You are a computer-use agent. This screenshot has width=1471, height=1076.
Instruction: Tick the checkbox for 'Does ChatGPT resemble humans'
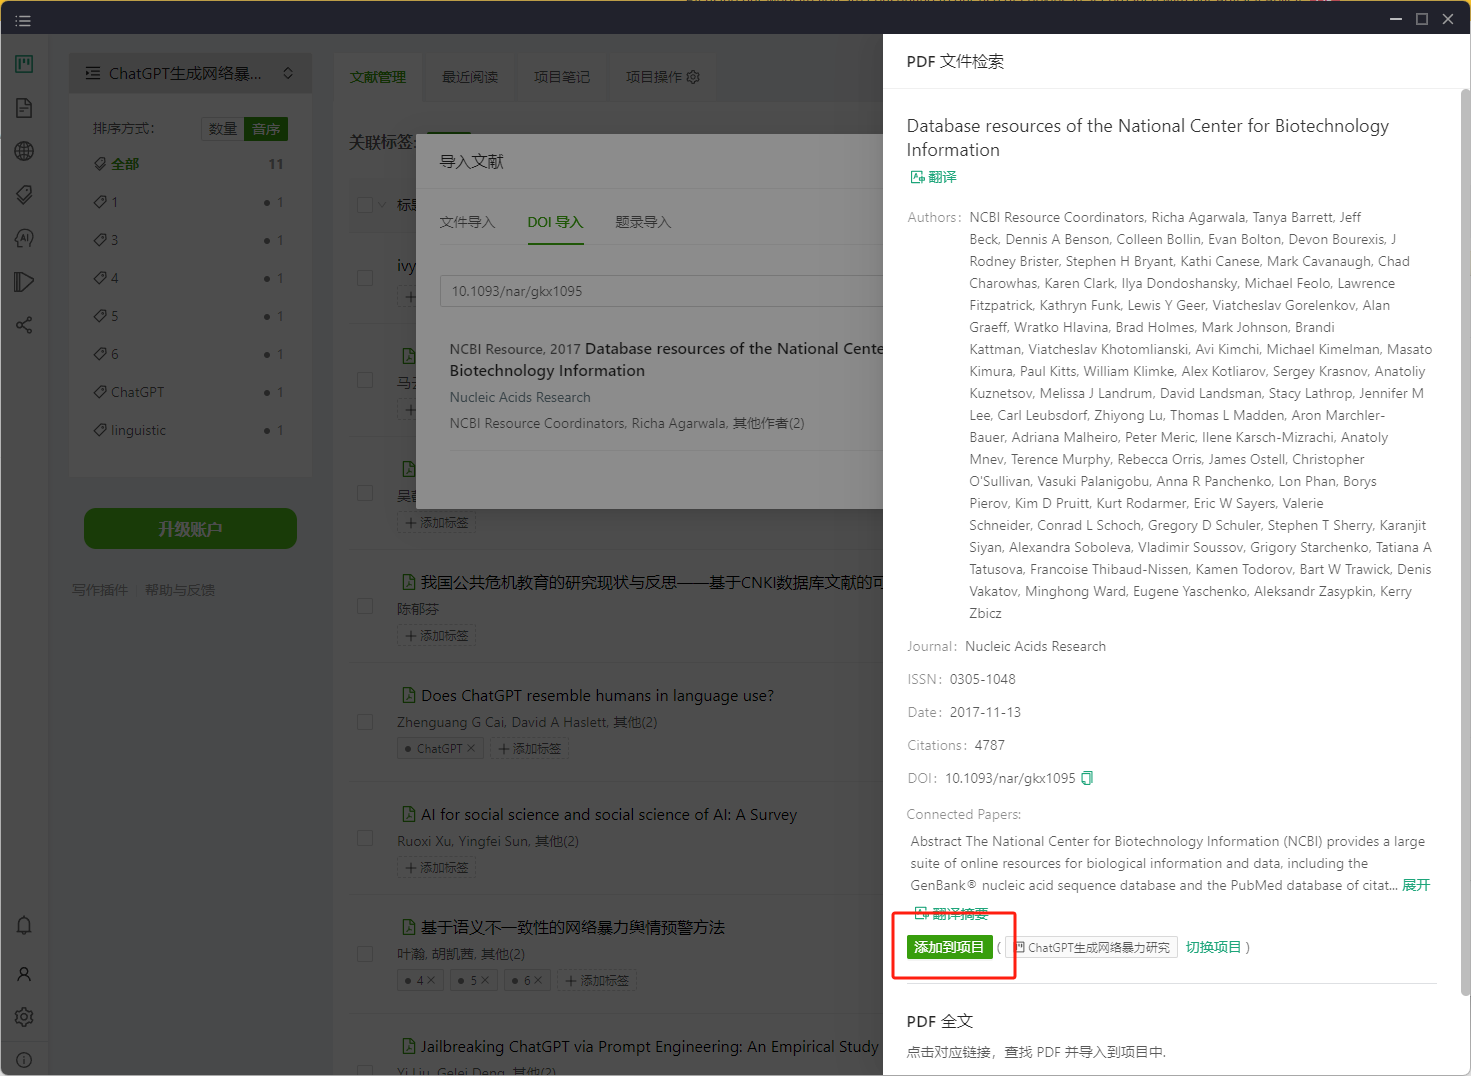point(365,722)
